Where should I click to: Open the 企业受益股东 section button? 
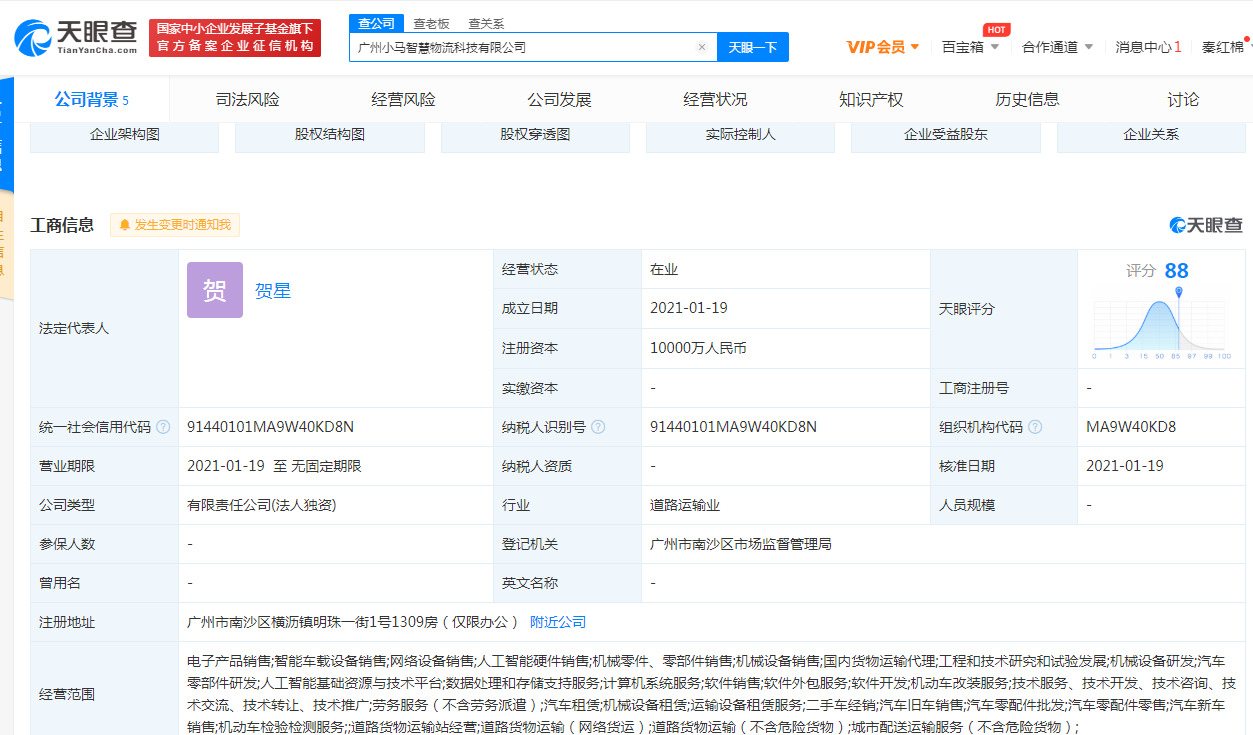(946, 135)
